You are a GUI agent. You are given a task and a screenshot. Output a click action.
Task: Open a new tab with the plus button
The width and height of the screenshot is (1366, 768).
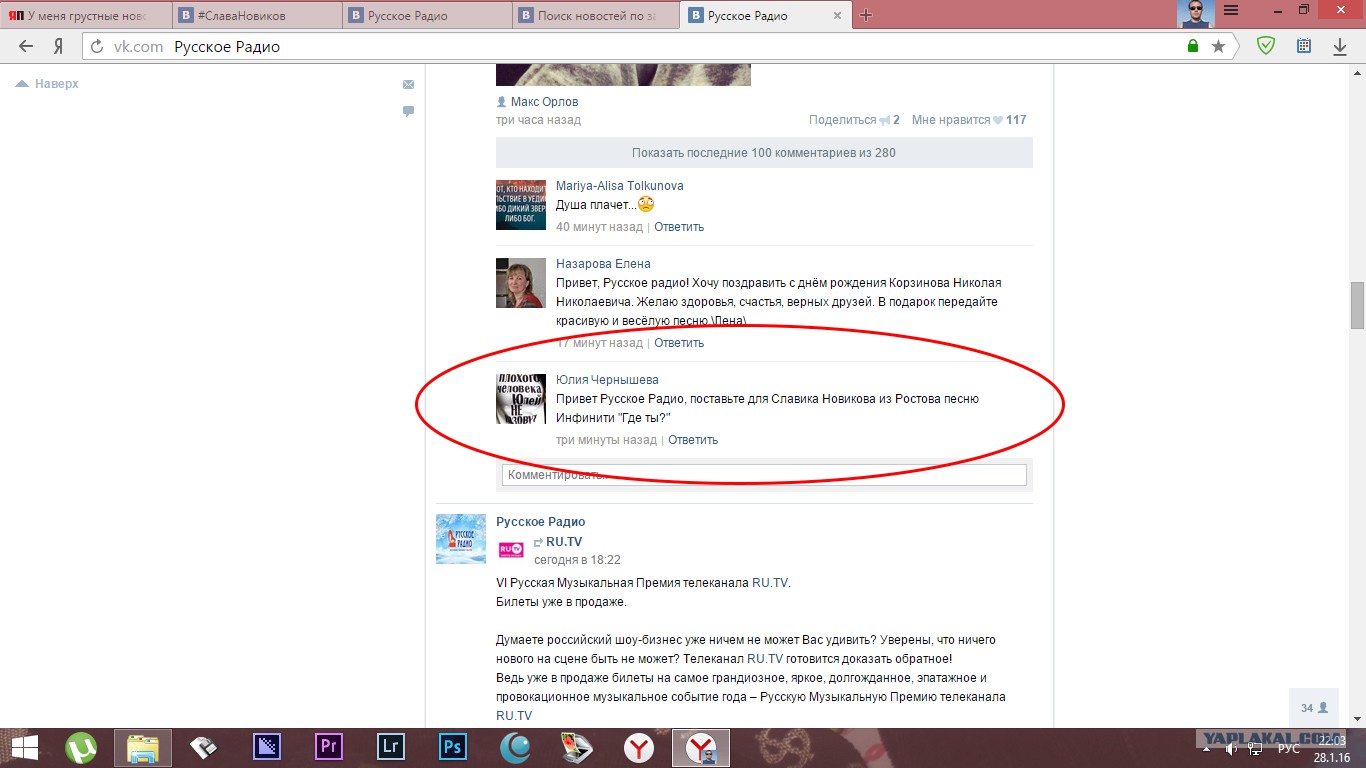coord(866,15)
